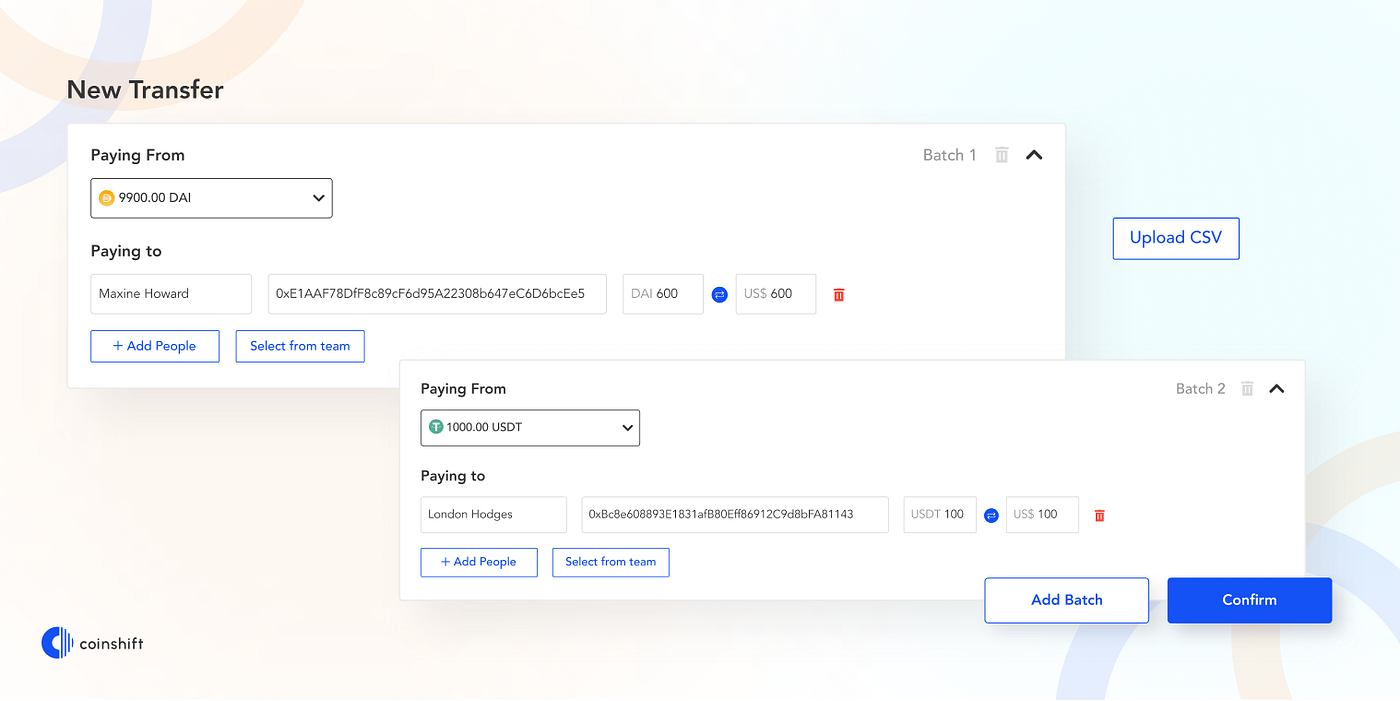Click Add People in Batch 1

tap(155, 346)
